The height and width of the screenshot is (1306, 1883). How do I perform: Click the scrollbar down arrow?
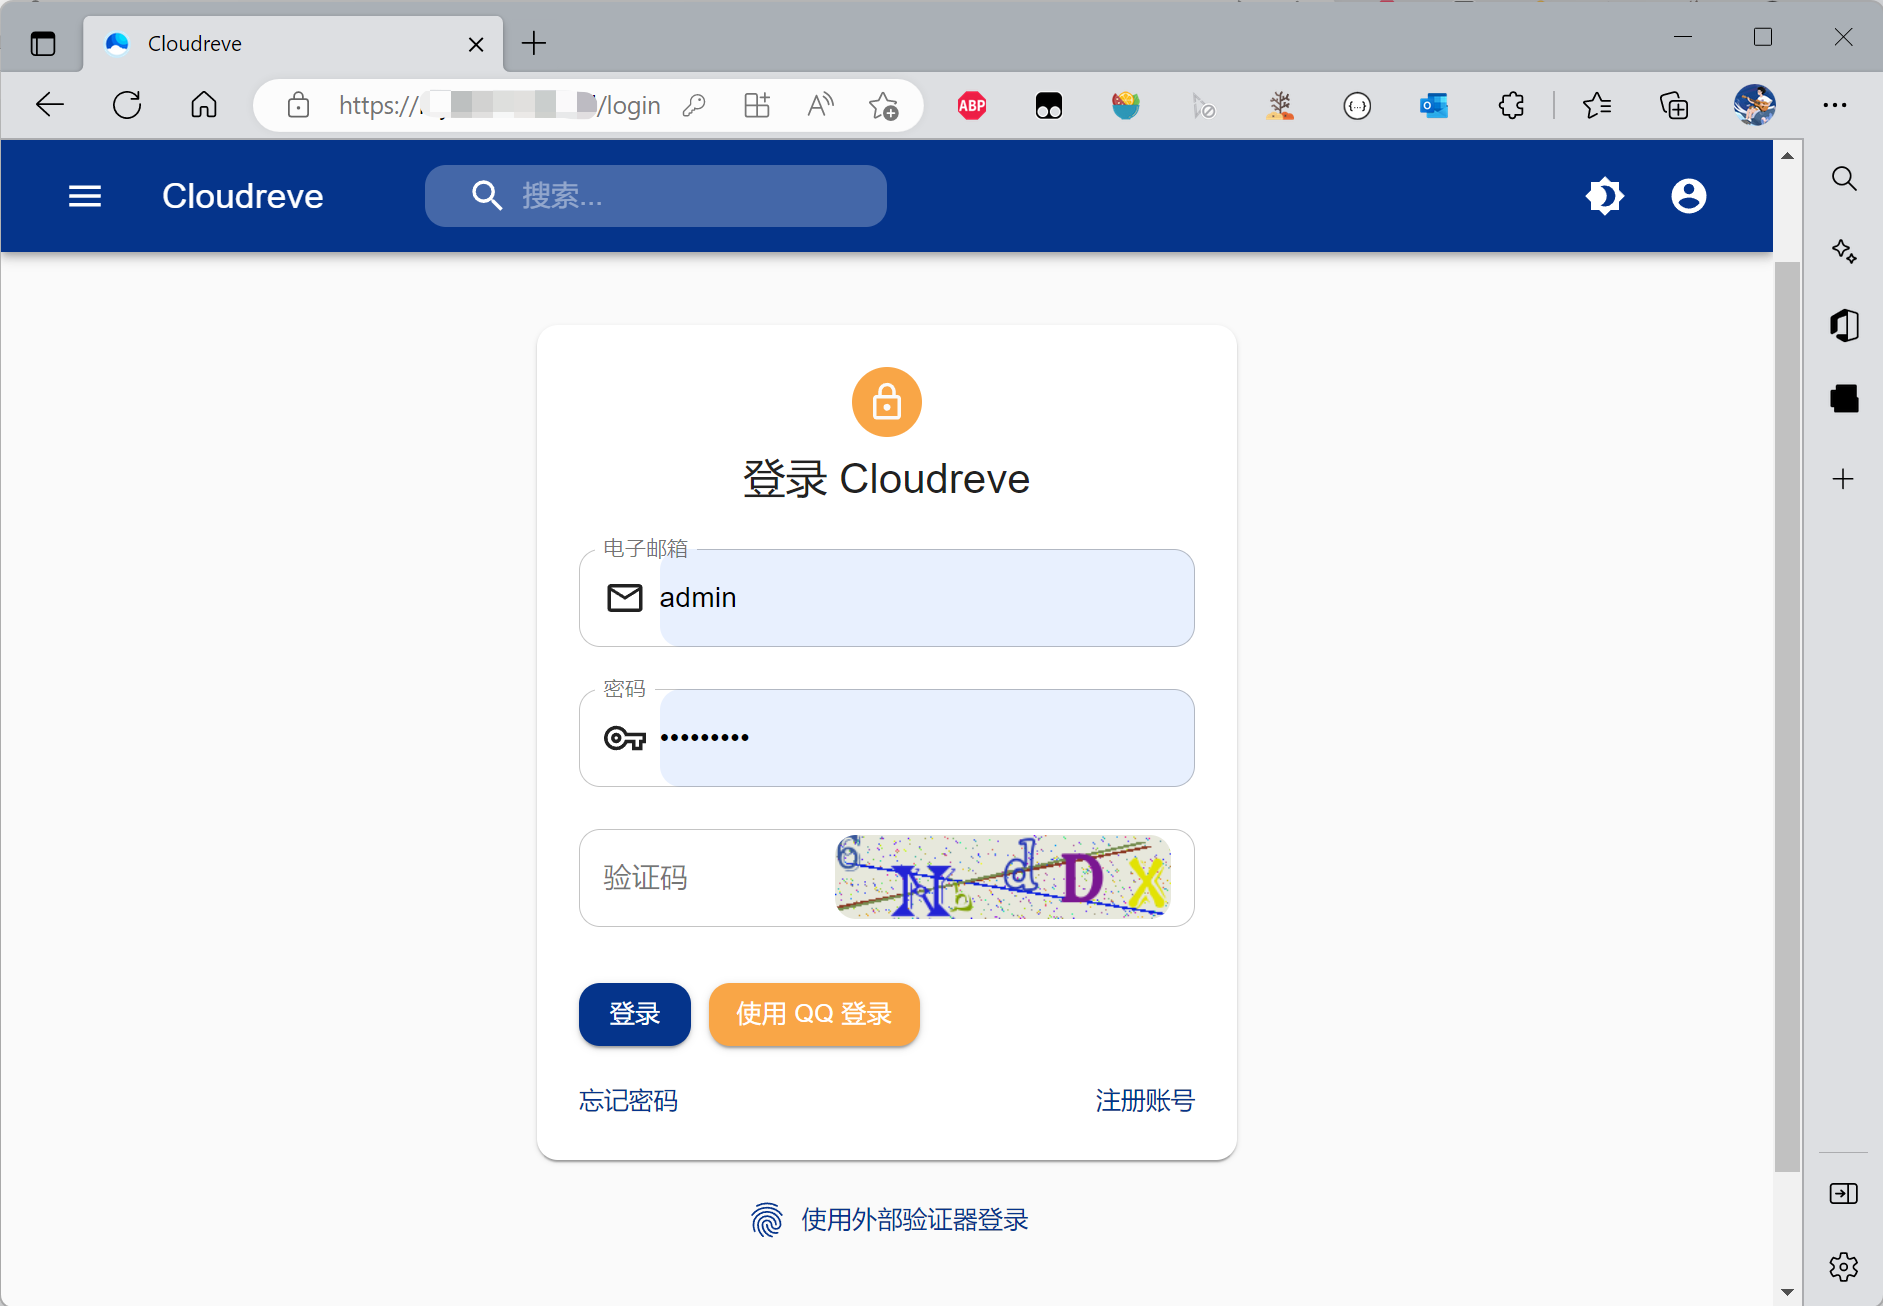1787,1292
